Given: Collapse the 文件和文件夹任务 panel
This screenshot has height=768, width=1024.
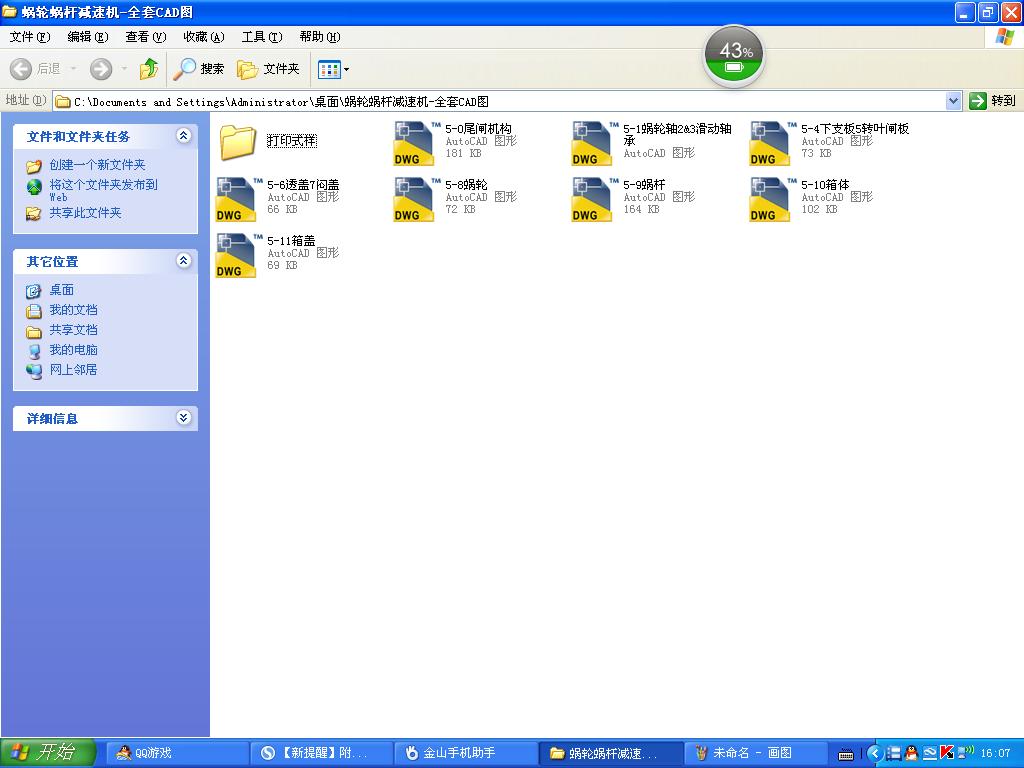Looking at the screenshot, I should pyautogui.click(x=184, y=136).
